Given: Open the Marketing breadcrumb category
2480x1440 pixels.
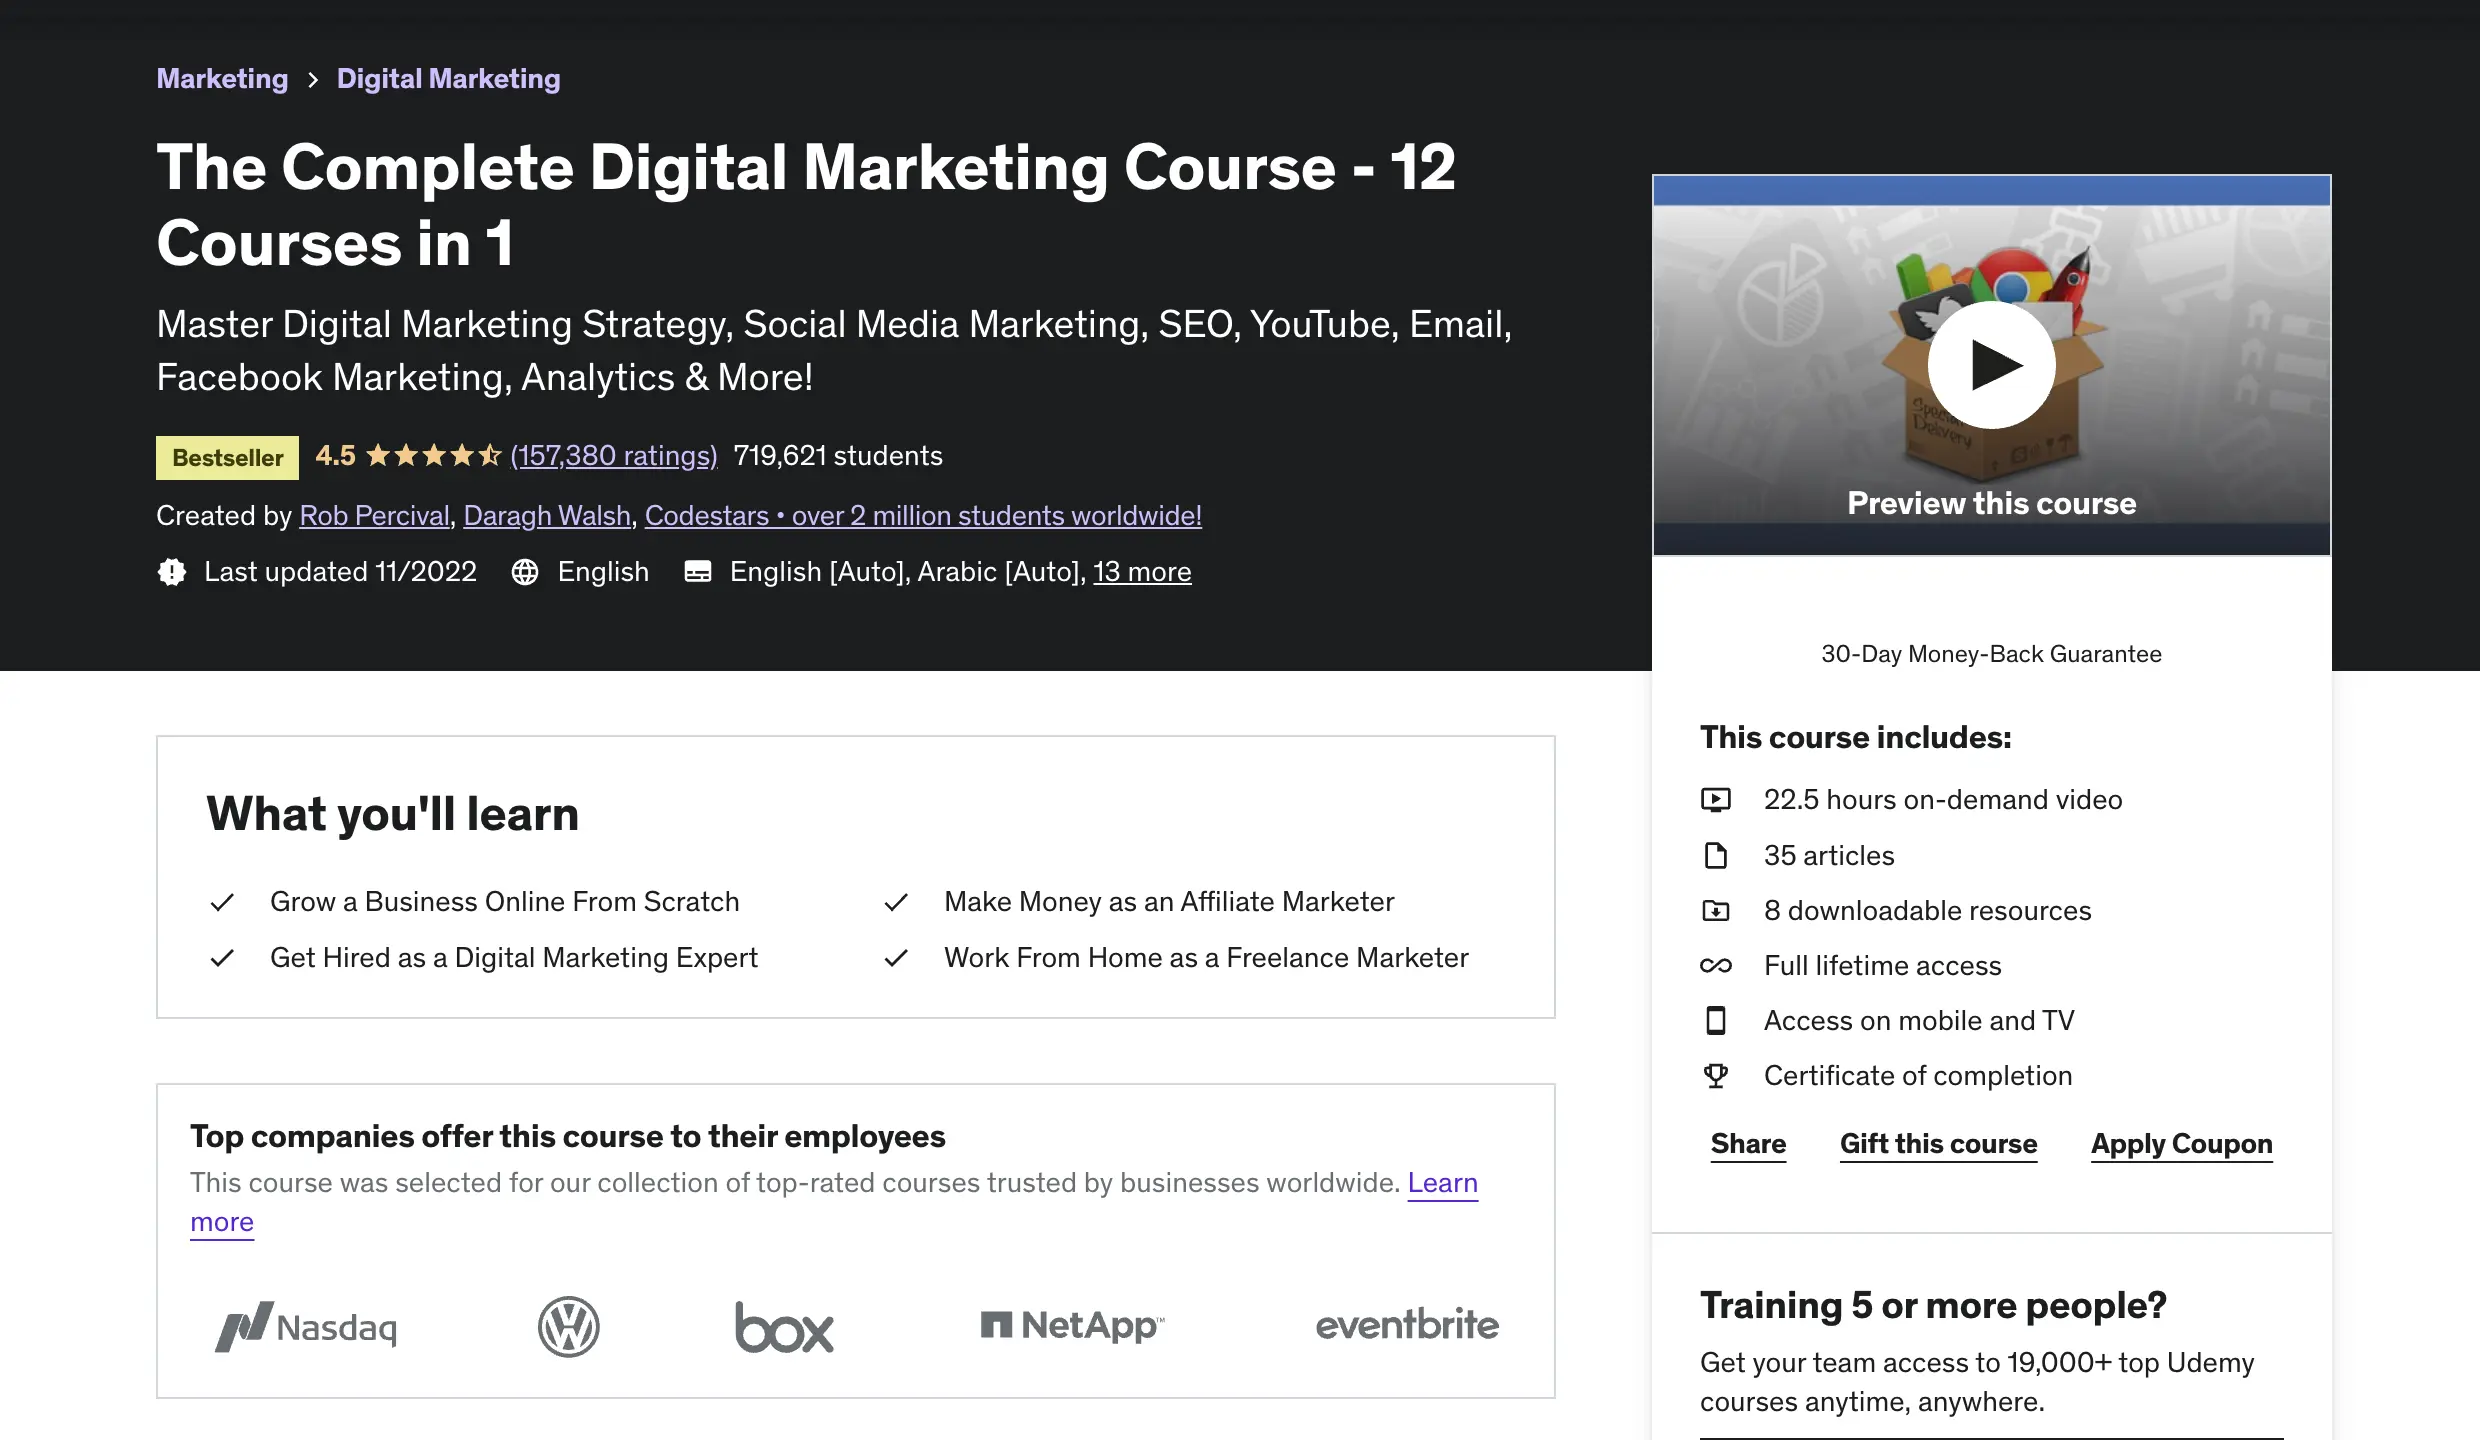Looking at the screenshot, I should (222, 79).
